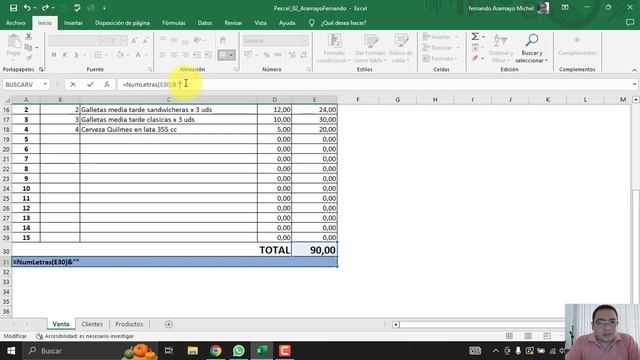
Task: Decrease indent in Alineación group
Action: [197, 55]
